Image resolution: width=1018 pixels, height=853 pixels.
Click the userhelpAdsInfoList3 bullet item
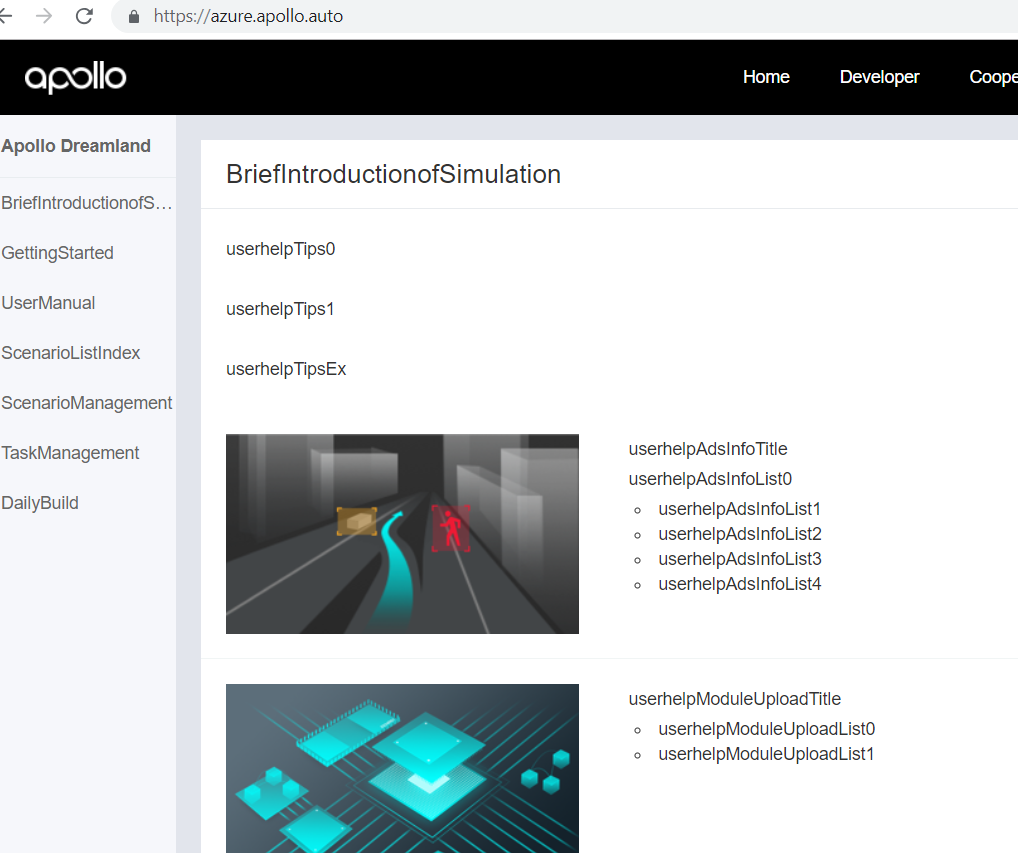click(740, 559)
